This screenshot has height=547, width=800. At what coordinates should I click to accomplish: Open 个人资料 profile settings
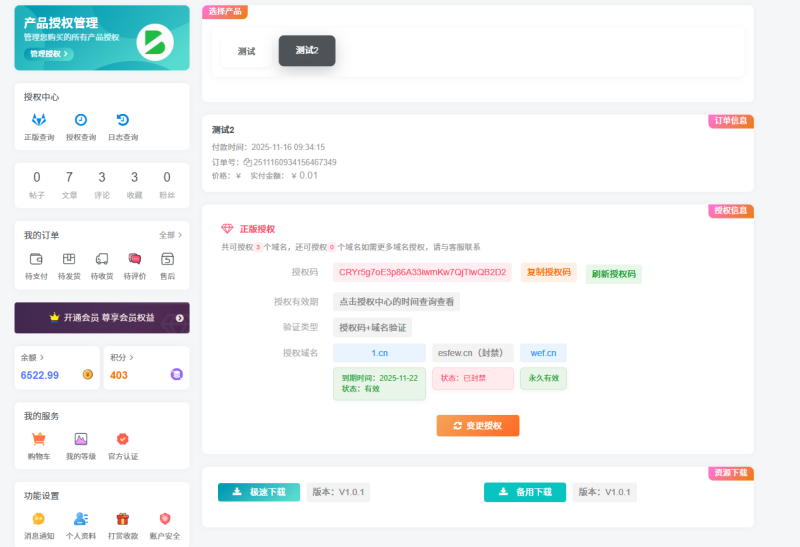(81, 526)
